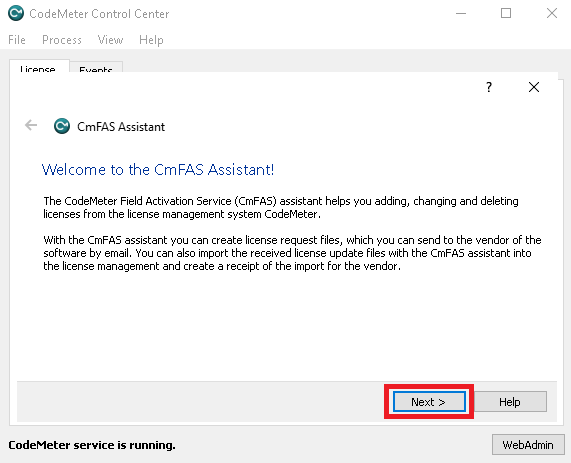
Task: Click the CodeMeter title bar icon
Action: (16, 13)
